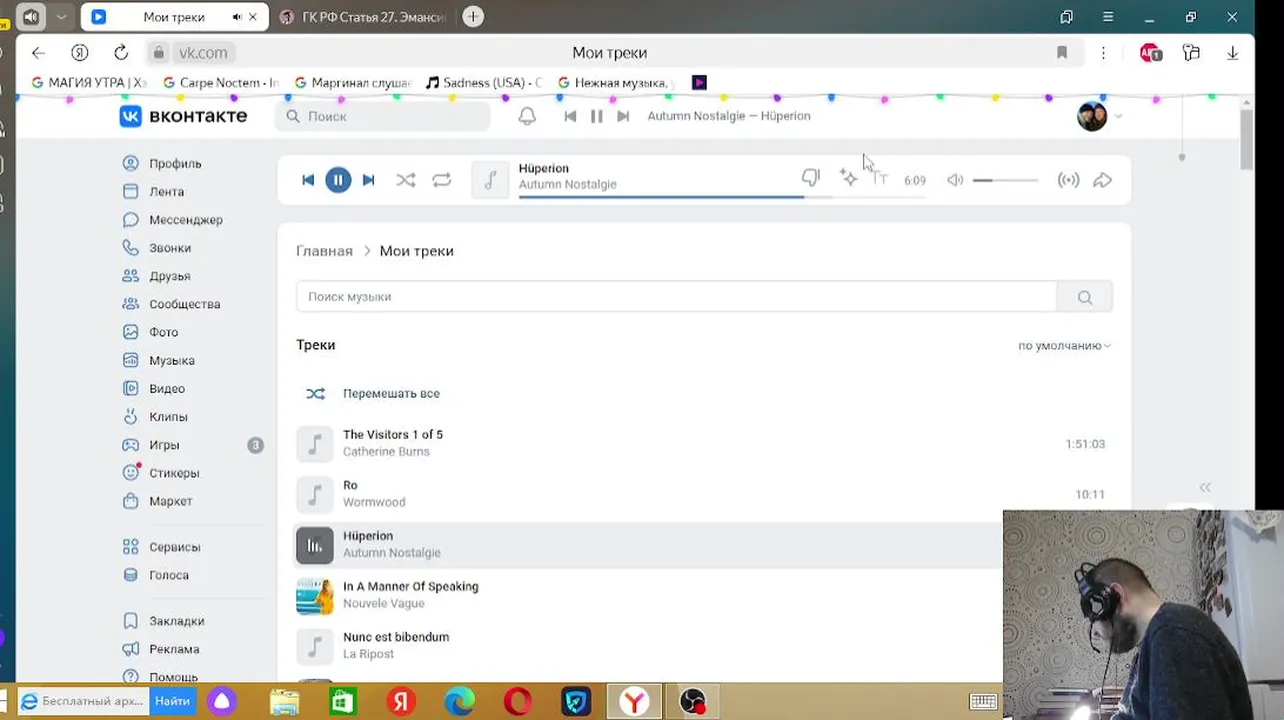Viewport: 1284px width, 720px height.
Task: Click the Игры gamepad icon
Action: click(x=130, y=444)
